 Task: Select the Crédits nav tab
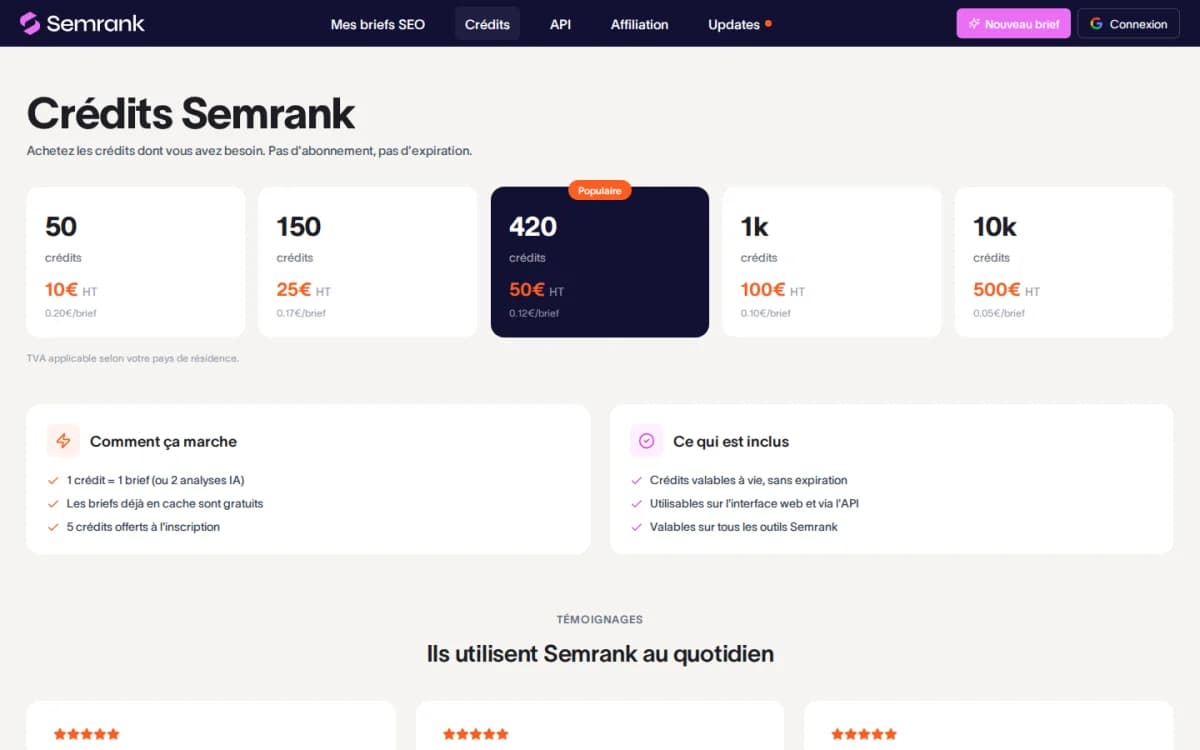[487, 24]
